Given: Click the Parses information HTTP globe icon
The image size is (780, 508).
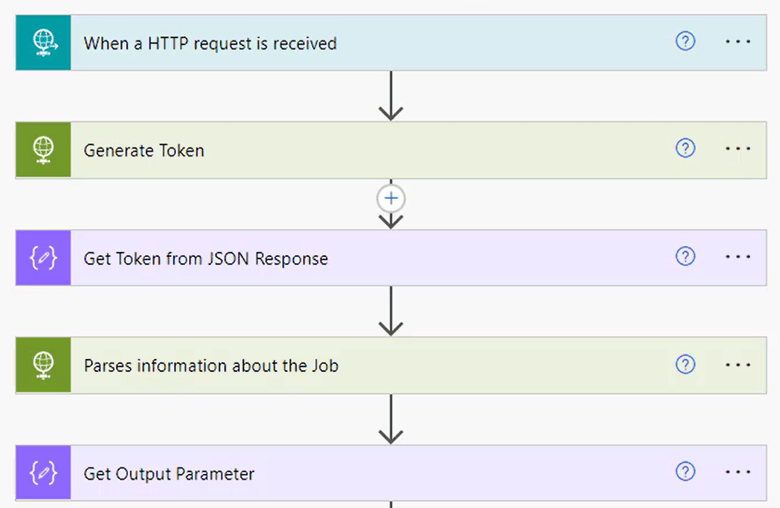Looking at the screenshot, I should [x=43, y=365].
